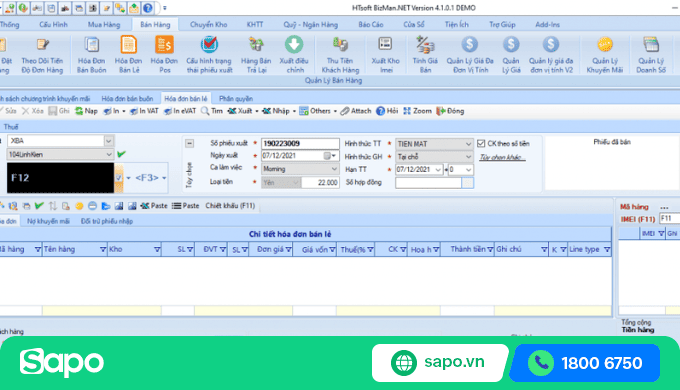Open the Báo Cáo ribbon tab
680x390 pixels.
371,24
